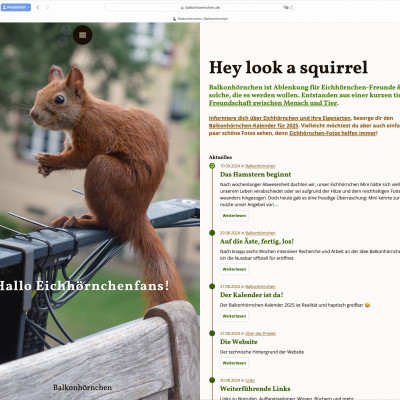The width and height of the screenshot is (400, 400).
Task: Open the round dark hamburger menu button
Action: coord(83,35)
